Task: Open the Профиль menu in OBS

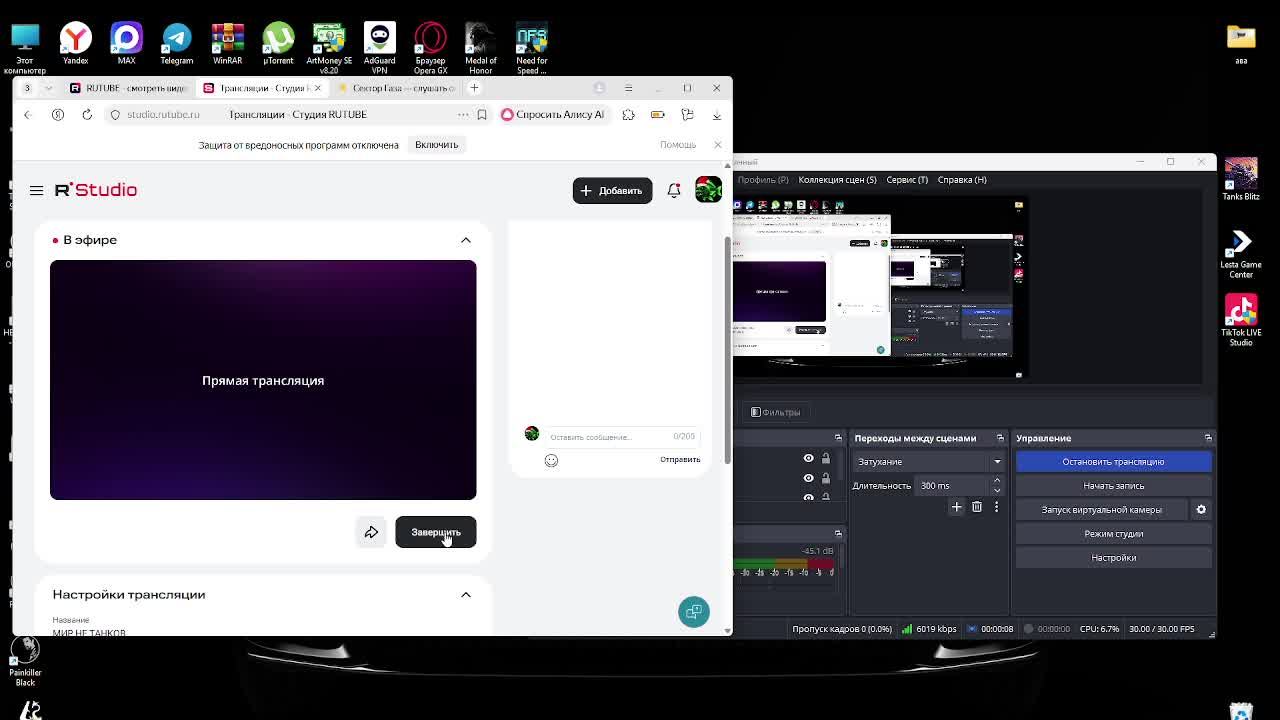Action: 762,180
